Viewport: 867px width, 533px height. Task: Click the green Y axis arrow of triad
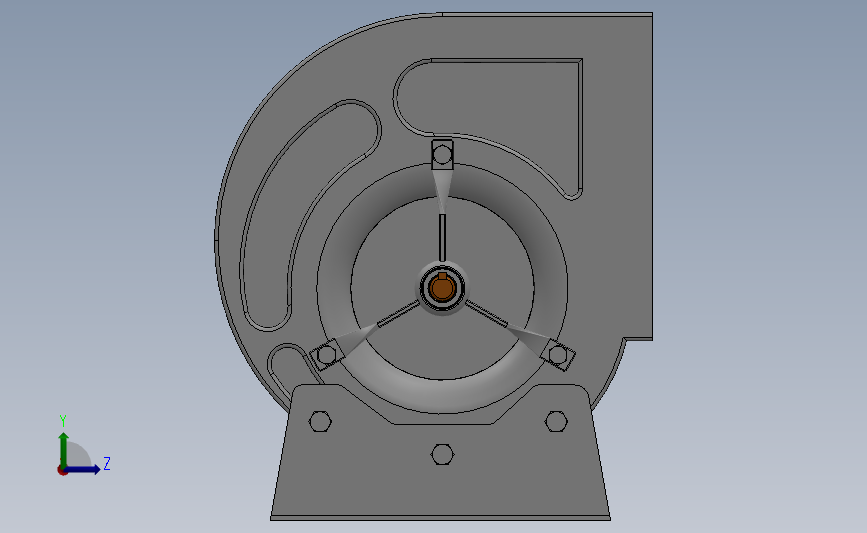coord(64,449)
